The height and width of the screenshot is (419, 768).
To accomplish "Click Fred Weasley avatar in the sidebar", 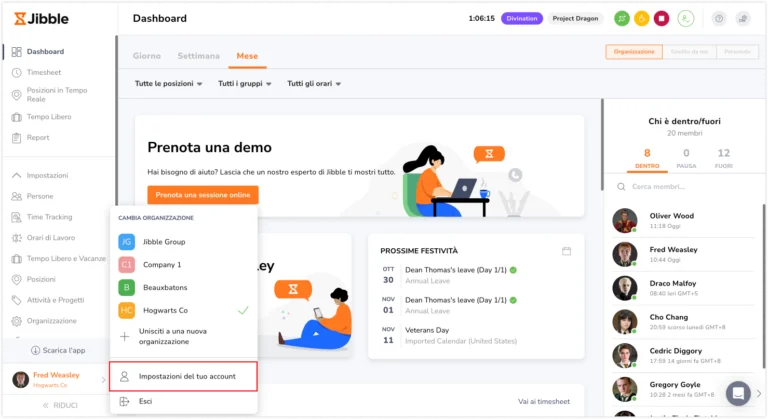I will [x=21, y=380].
